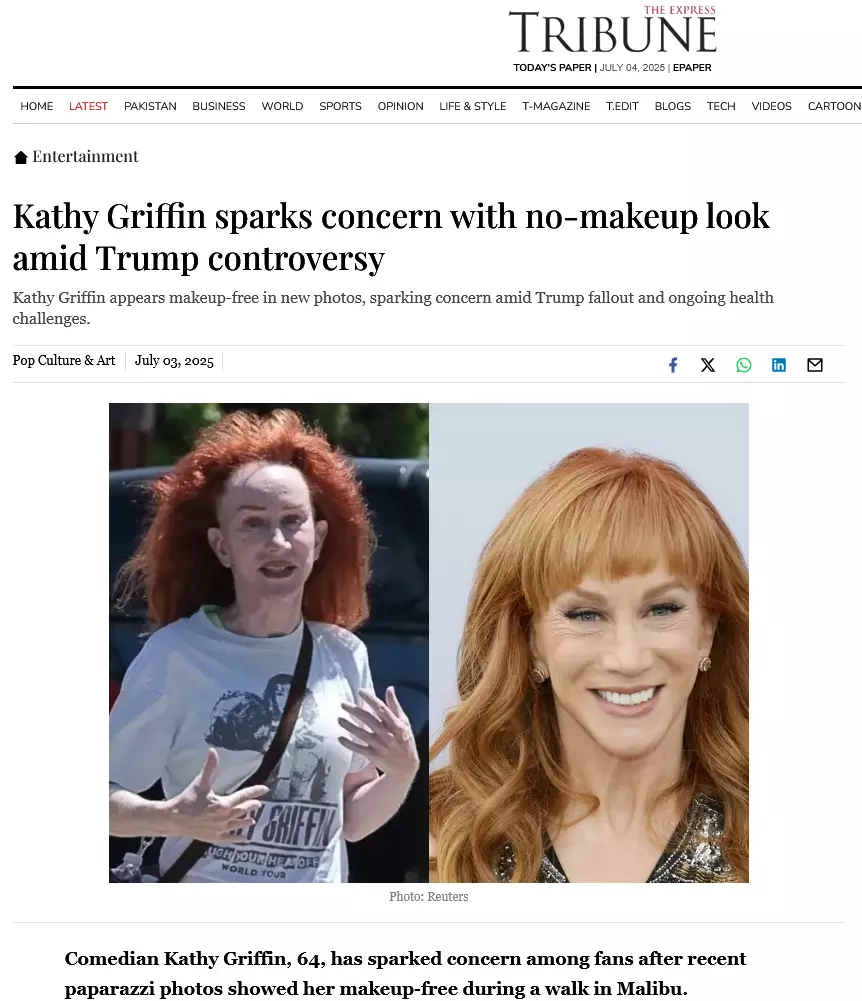The image size is (862, 1001).
Task: Go to PAKISTAN section
Action: coord(150,106)
